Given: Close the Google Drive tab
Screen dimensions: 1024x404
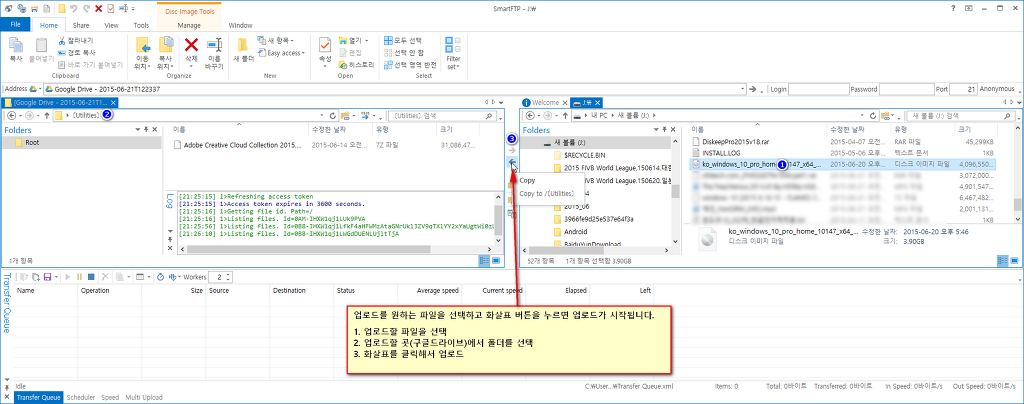Looking at the screenshot, I should 113,103.
